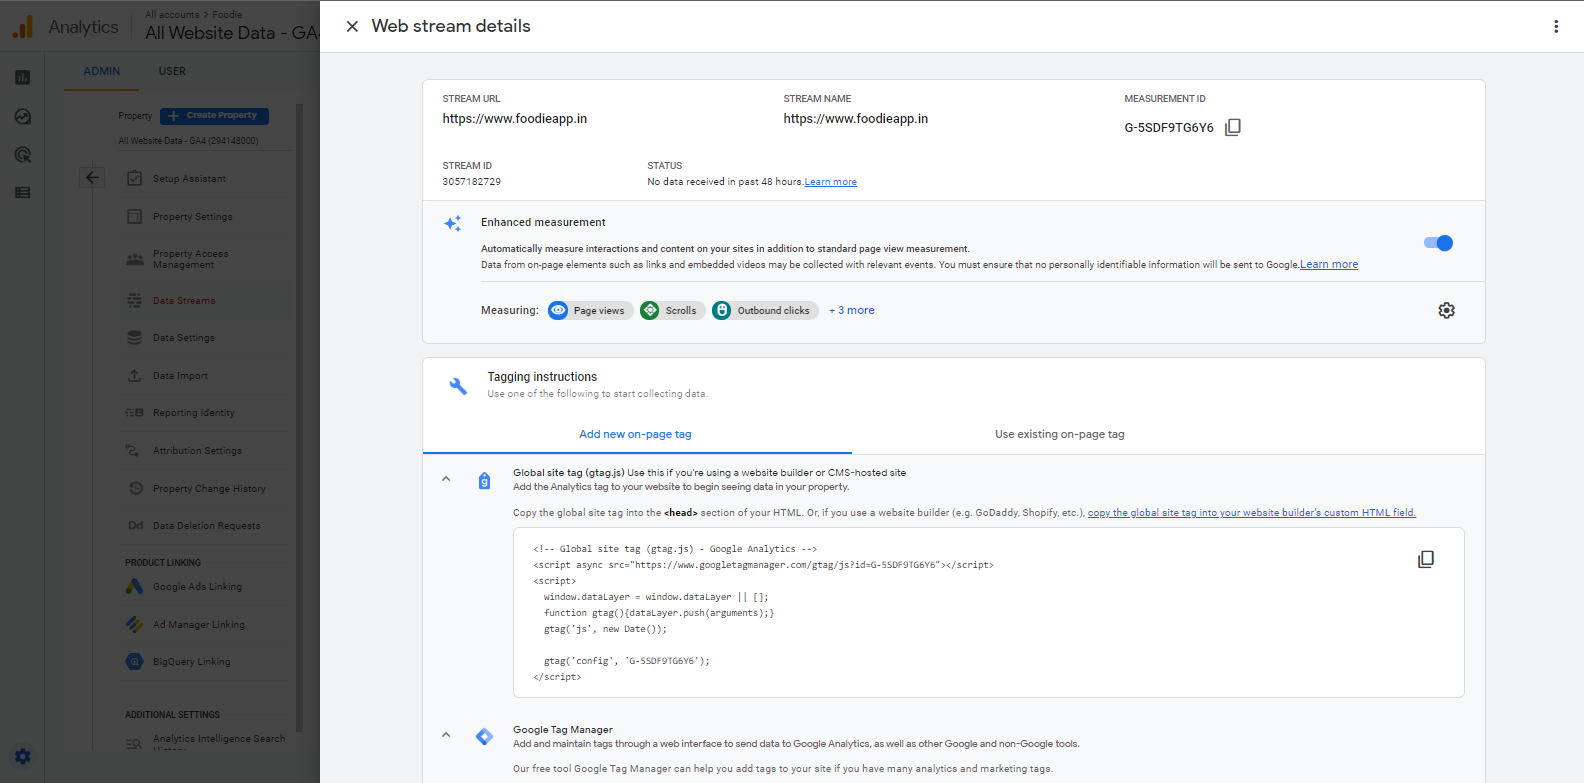Click the Enhanced measurement sparkle icon

453,223
